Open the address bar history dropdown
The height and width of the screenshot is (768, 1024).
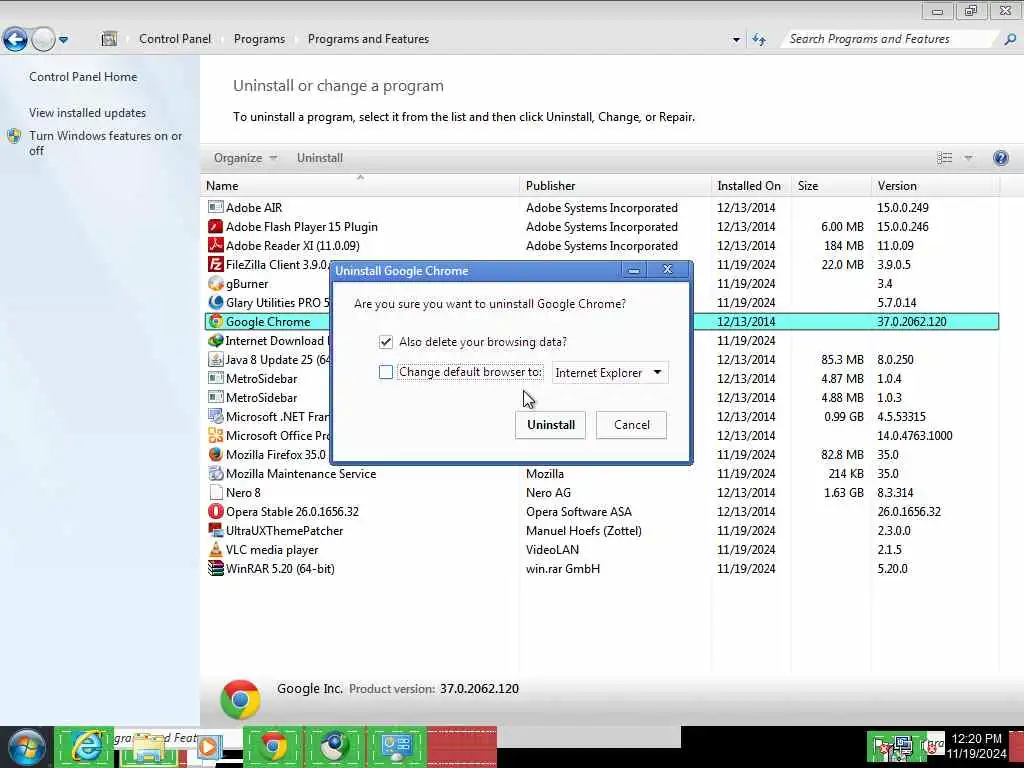coord(736,39)
